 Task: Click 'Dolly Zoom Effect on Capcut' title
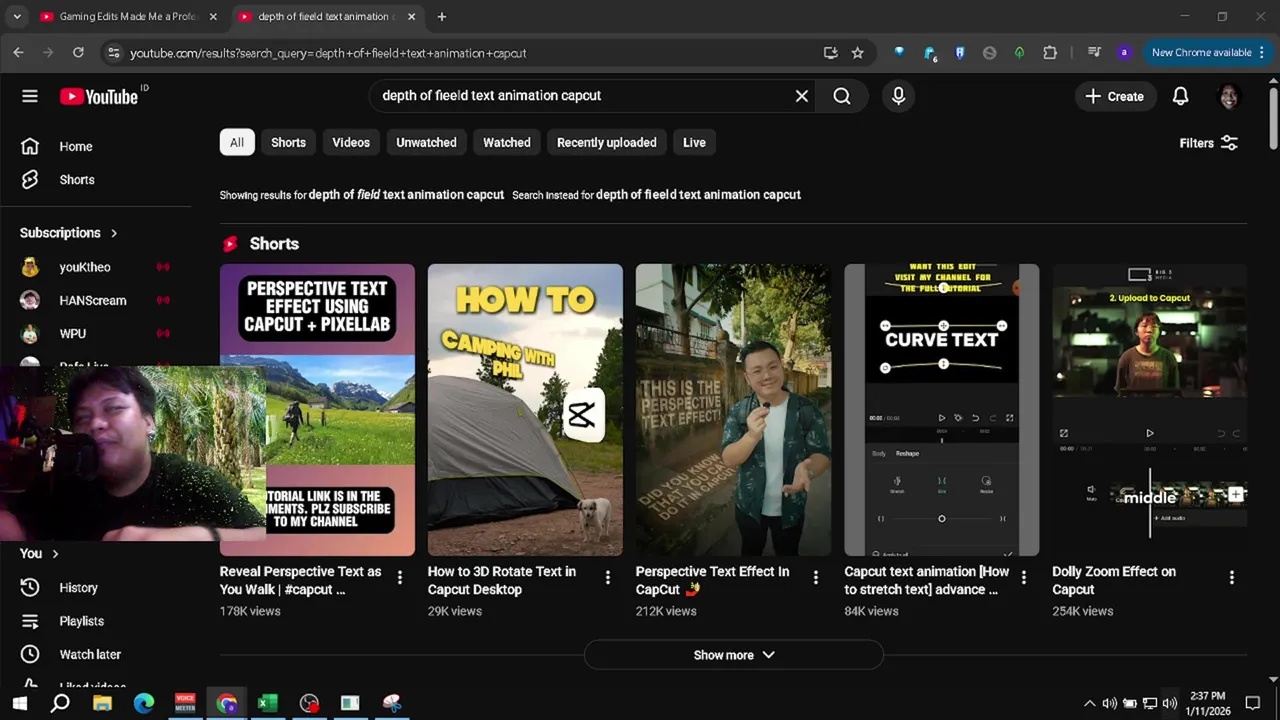(x=1114, y=580)
